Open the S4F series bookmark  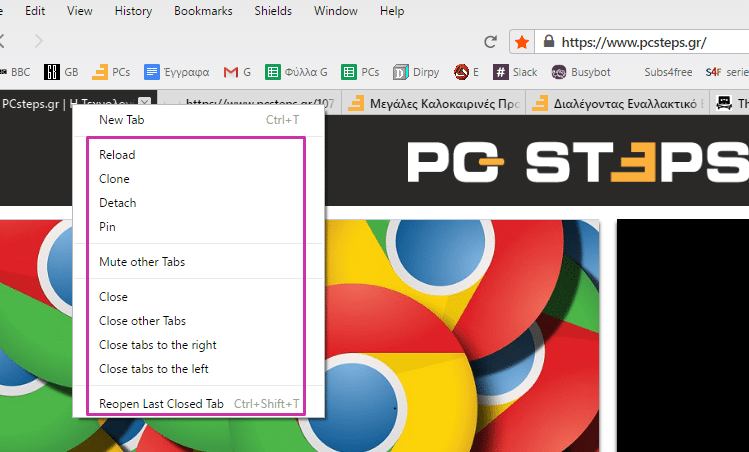click(727, 72)
